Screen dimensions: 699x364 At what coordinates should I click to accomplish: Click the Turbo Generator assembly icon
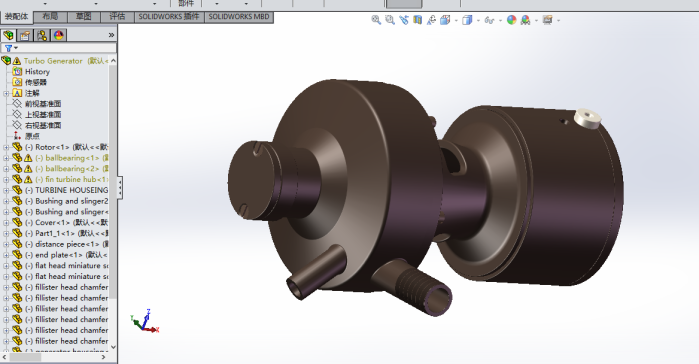click(x=6, y=60)
